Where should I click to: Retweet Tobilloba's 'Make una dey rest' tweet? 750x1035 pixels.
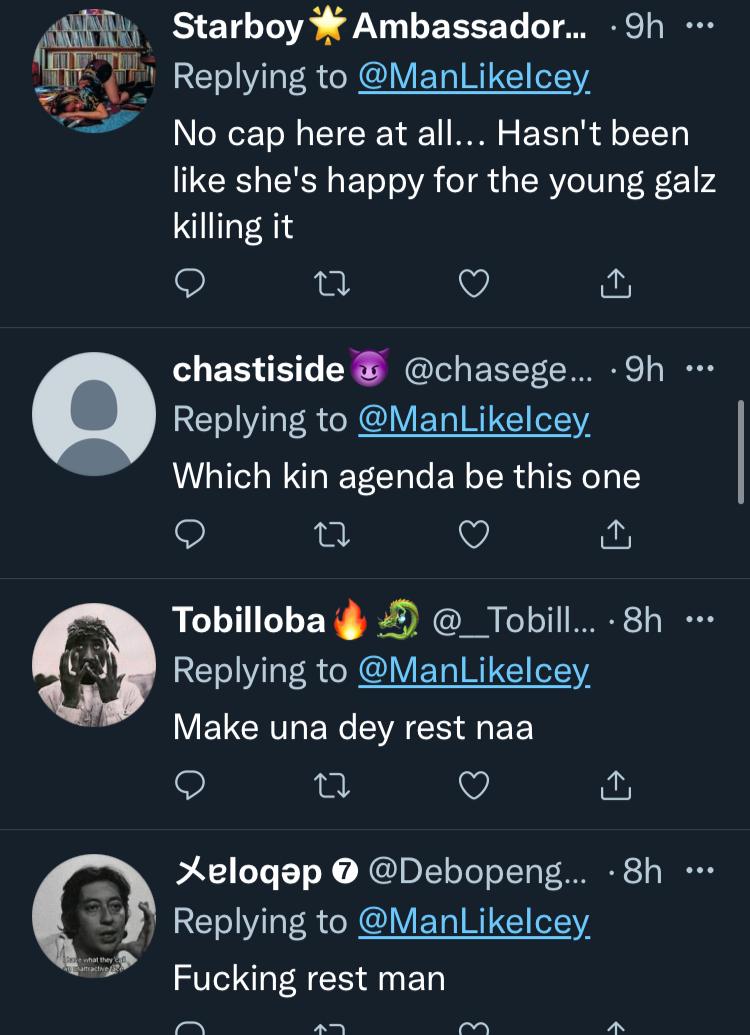tap(331, 787)
